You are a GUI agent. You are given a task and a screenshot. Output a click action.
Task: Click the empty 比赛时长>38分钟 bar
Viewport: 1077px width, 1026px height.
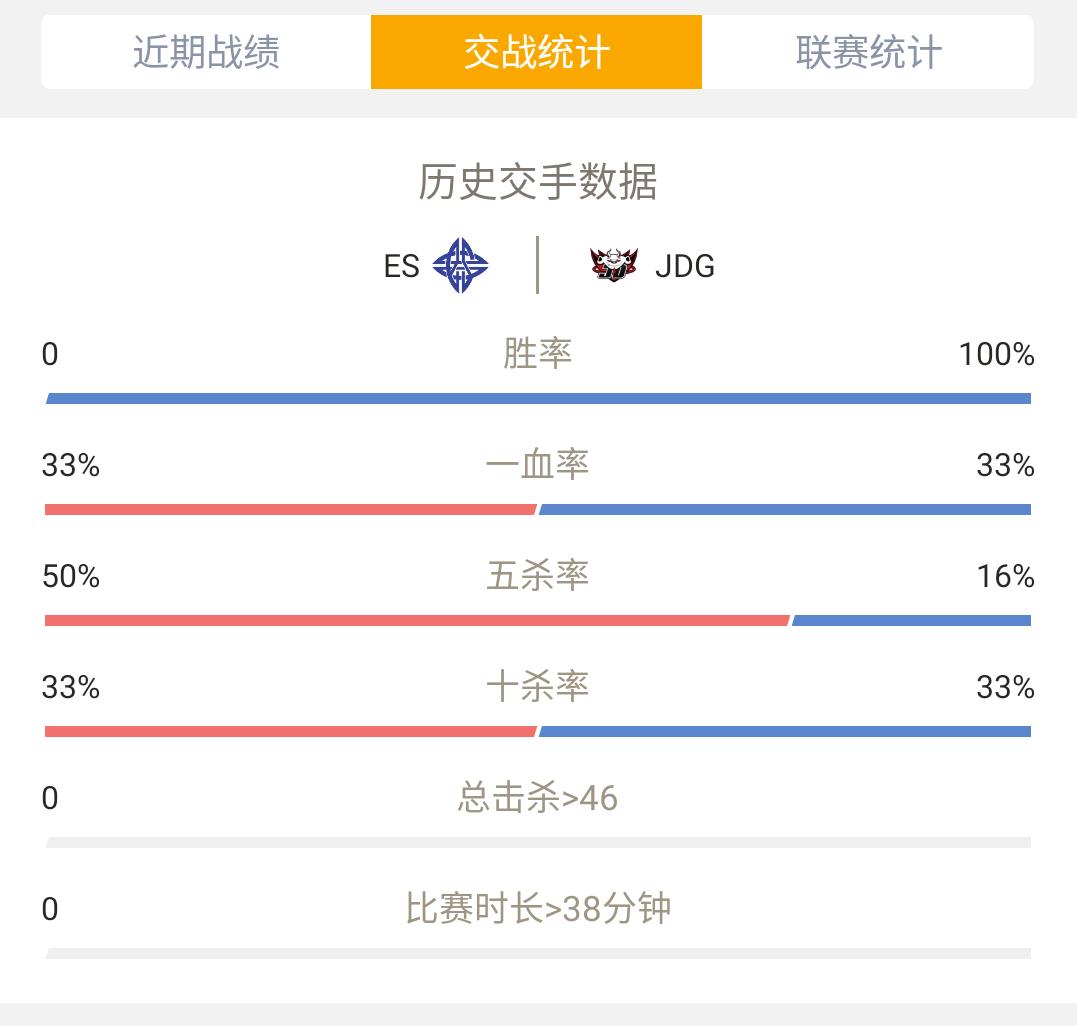(538, 954)
